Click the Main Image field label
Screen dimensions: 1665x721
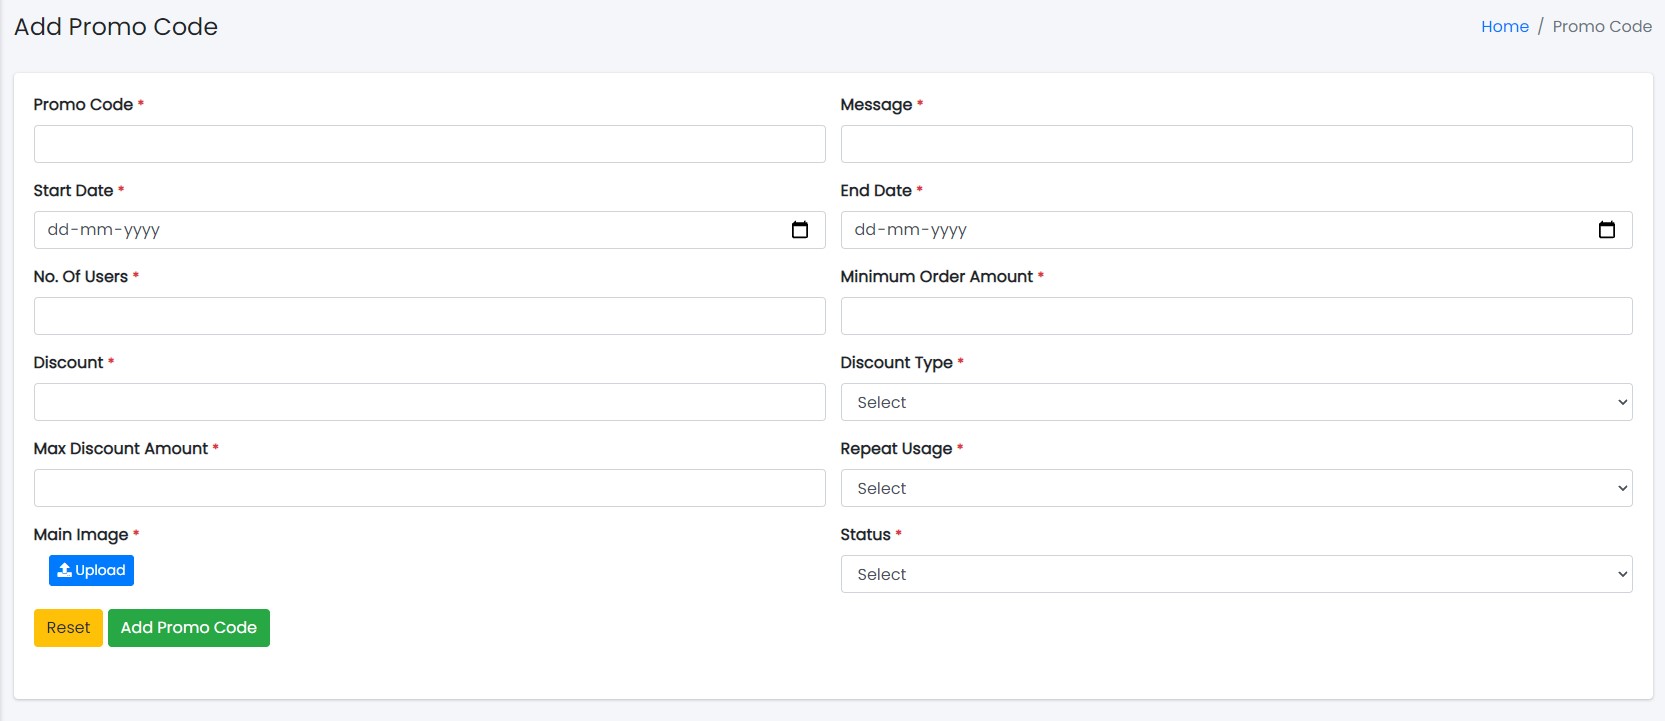click(81, 535)
